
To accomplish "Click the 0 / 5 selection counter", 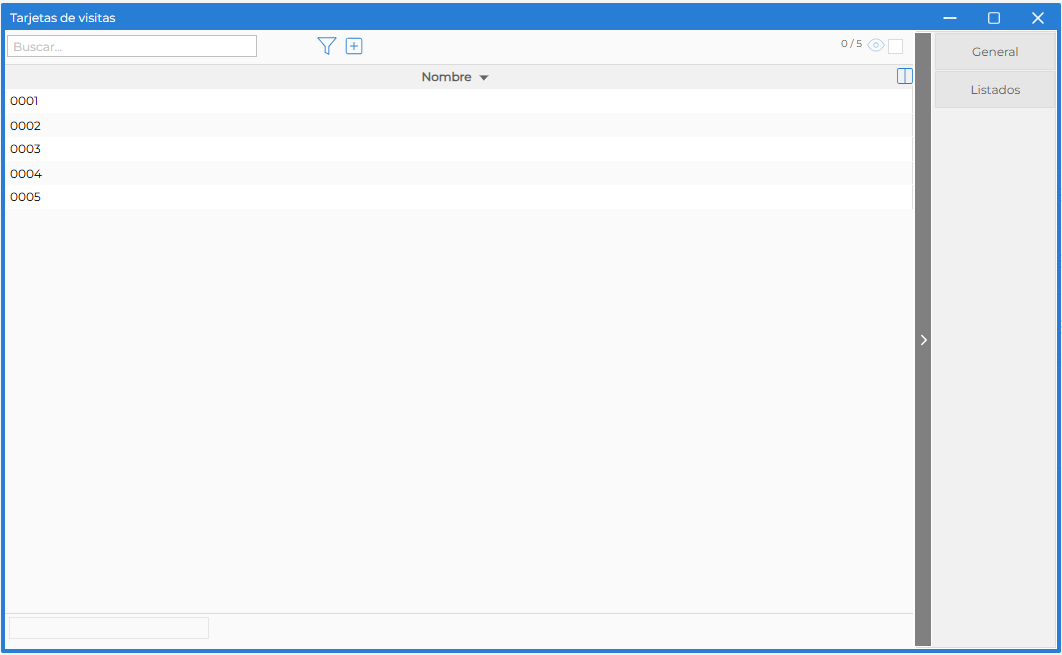I will coord(851,44).
